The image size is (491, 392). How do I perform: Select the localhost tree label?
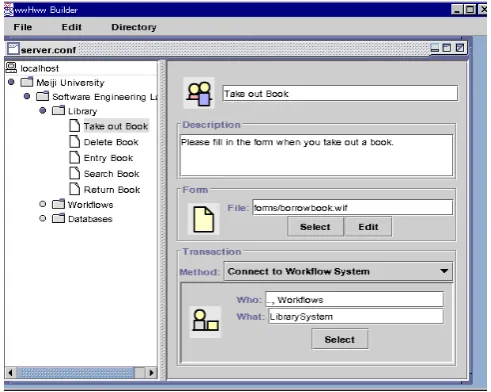pos(40,68)
